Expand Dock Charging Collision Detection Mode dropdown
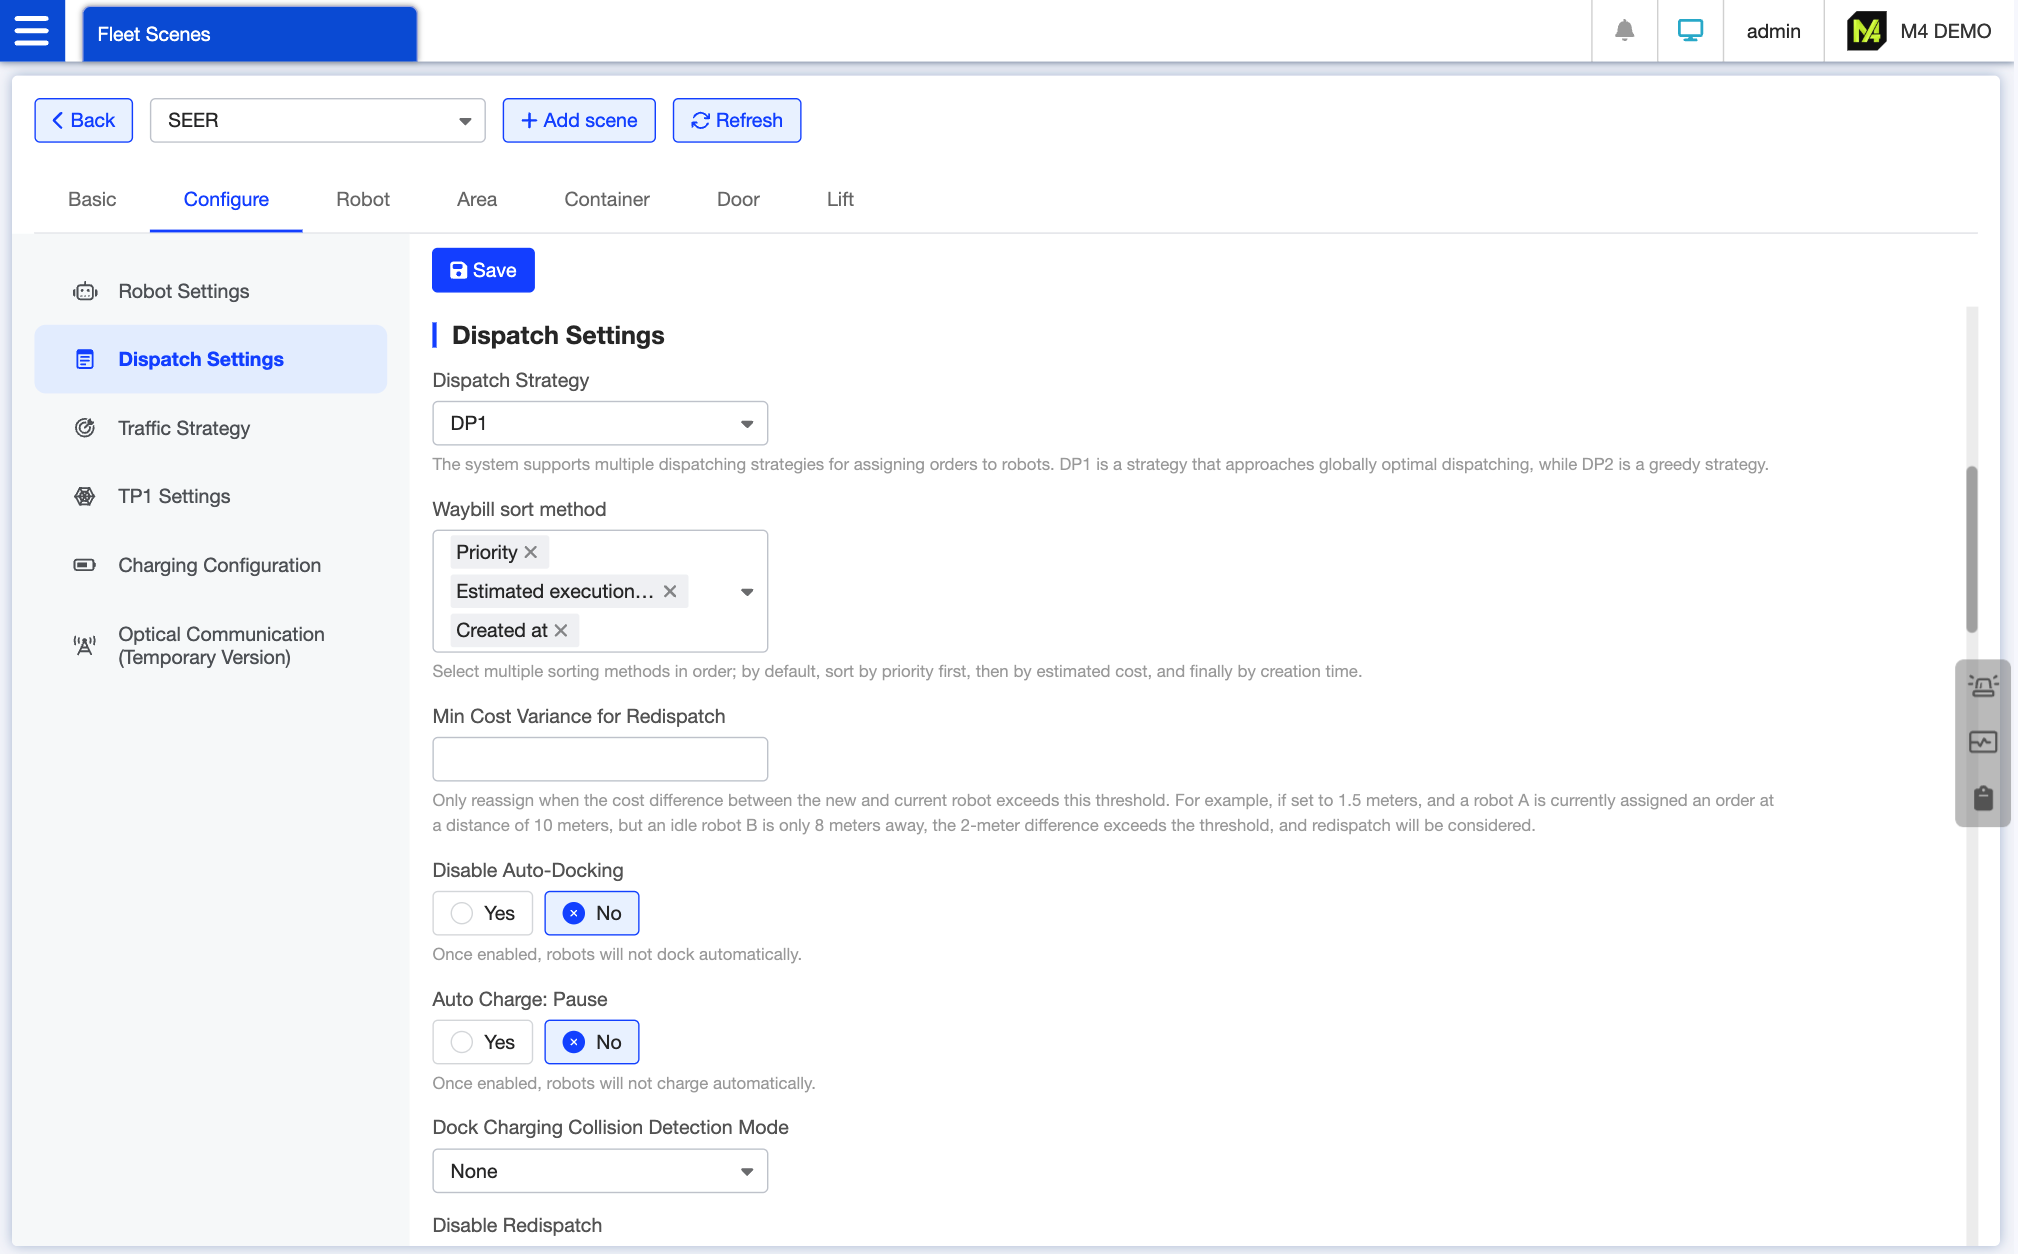Screen dimensions: 2018x1254 point(599,1171)
